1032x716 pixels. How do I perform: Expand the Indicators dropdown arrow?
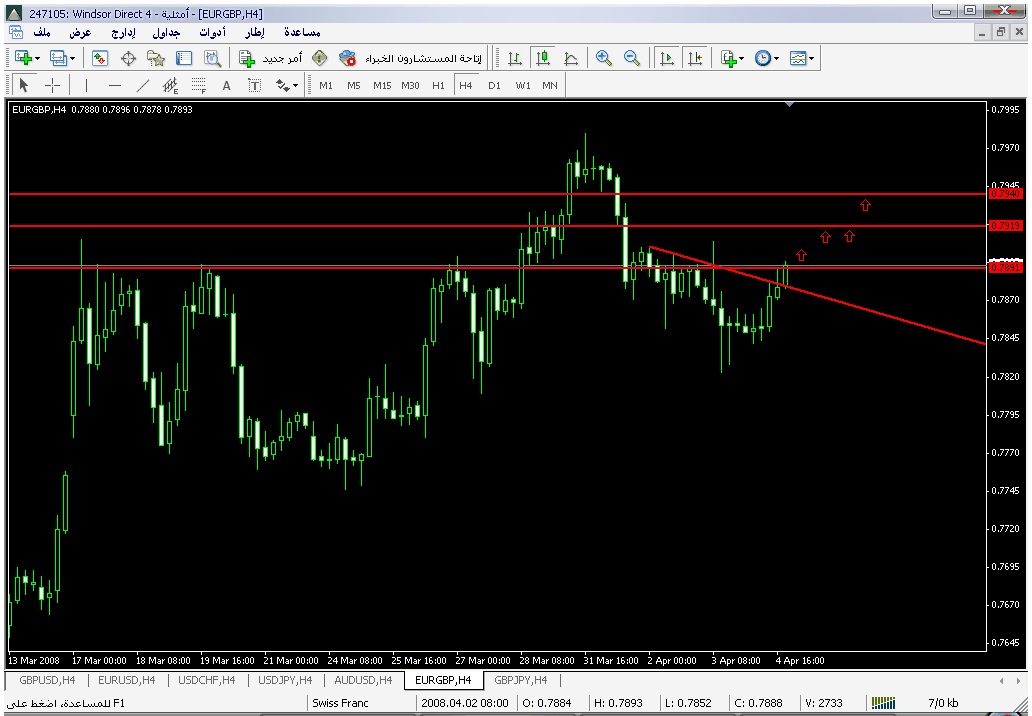742,59
